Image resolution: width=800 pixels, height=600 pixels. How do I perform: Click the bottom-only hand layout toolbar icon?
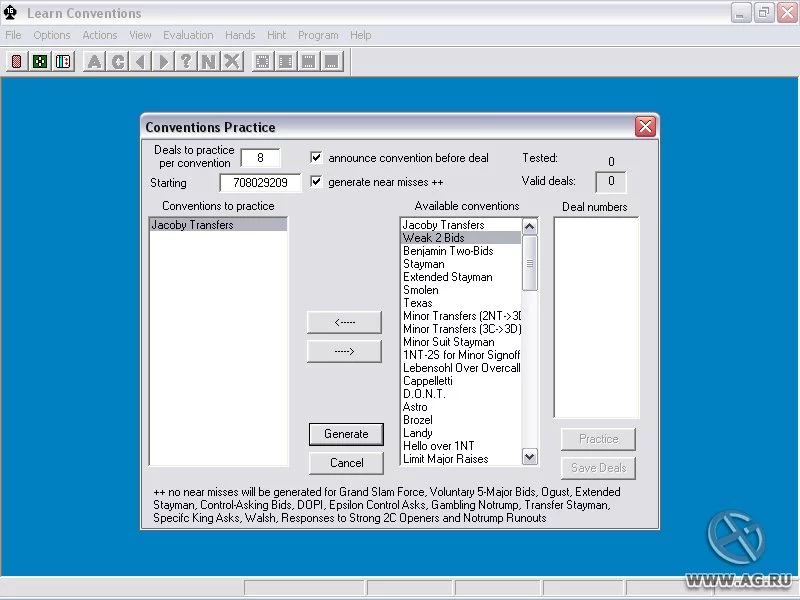(332, 62)
